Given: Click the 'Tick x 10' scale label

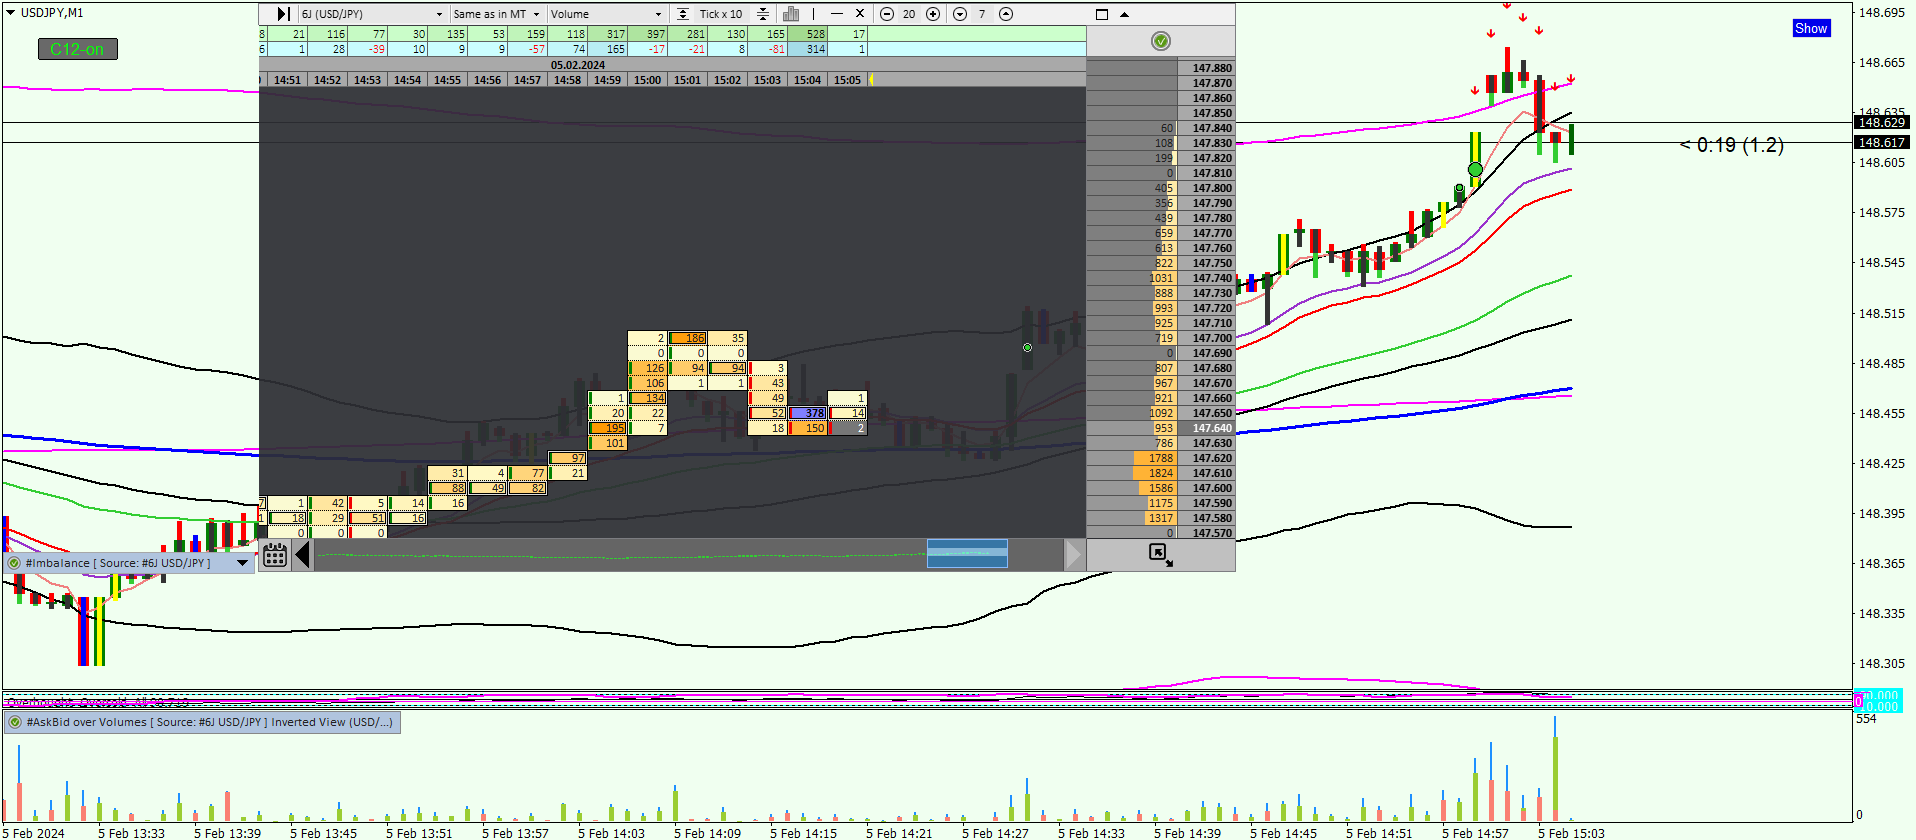Looking at the screenshot, I should (721, 14).
